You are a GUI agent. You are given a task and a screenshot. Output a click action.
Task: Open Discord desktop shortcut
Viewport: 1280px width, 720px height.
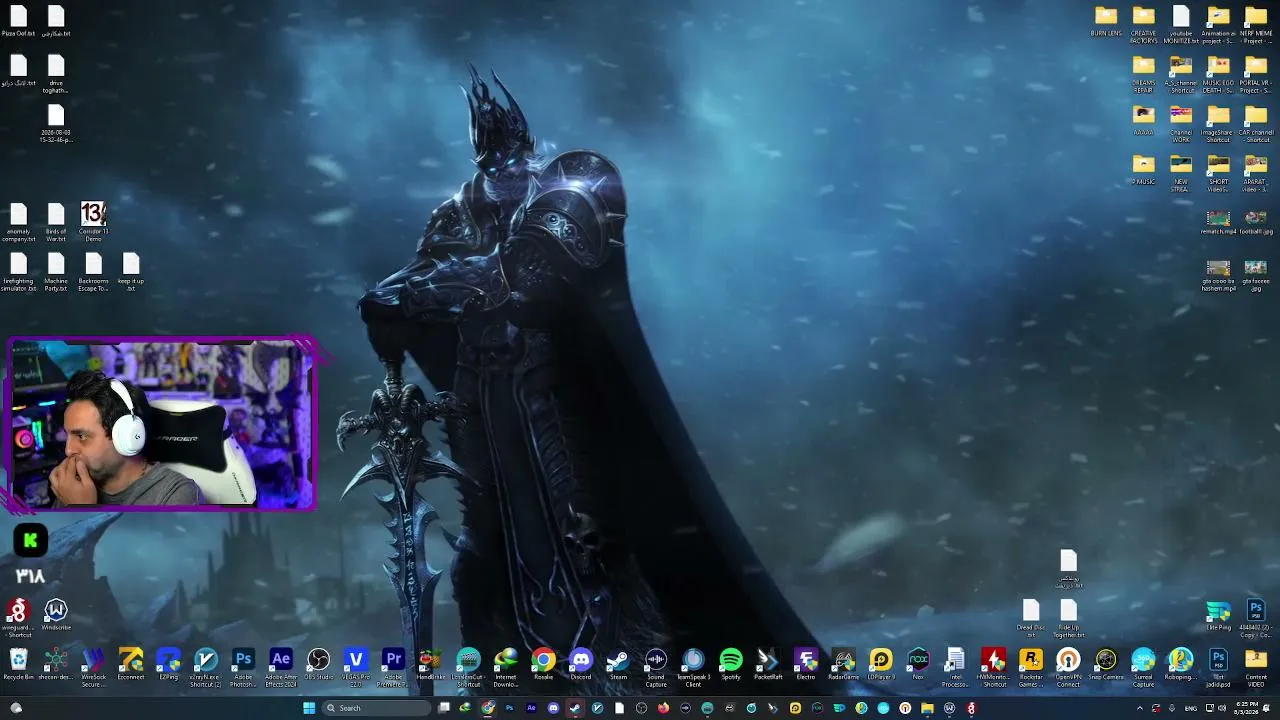pos(581,664)
